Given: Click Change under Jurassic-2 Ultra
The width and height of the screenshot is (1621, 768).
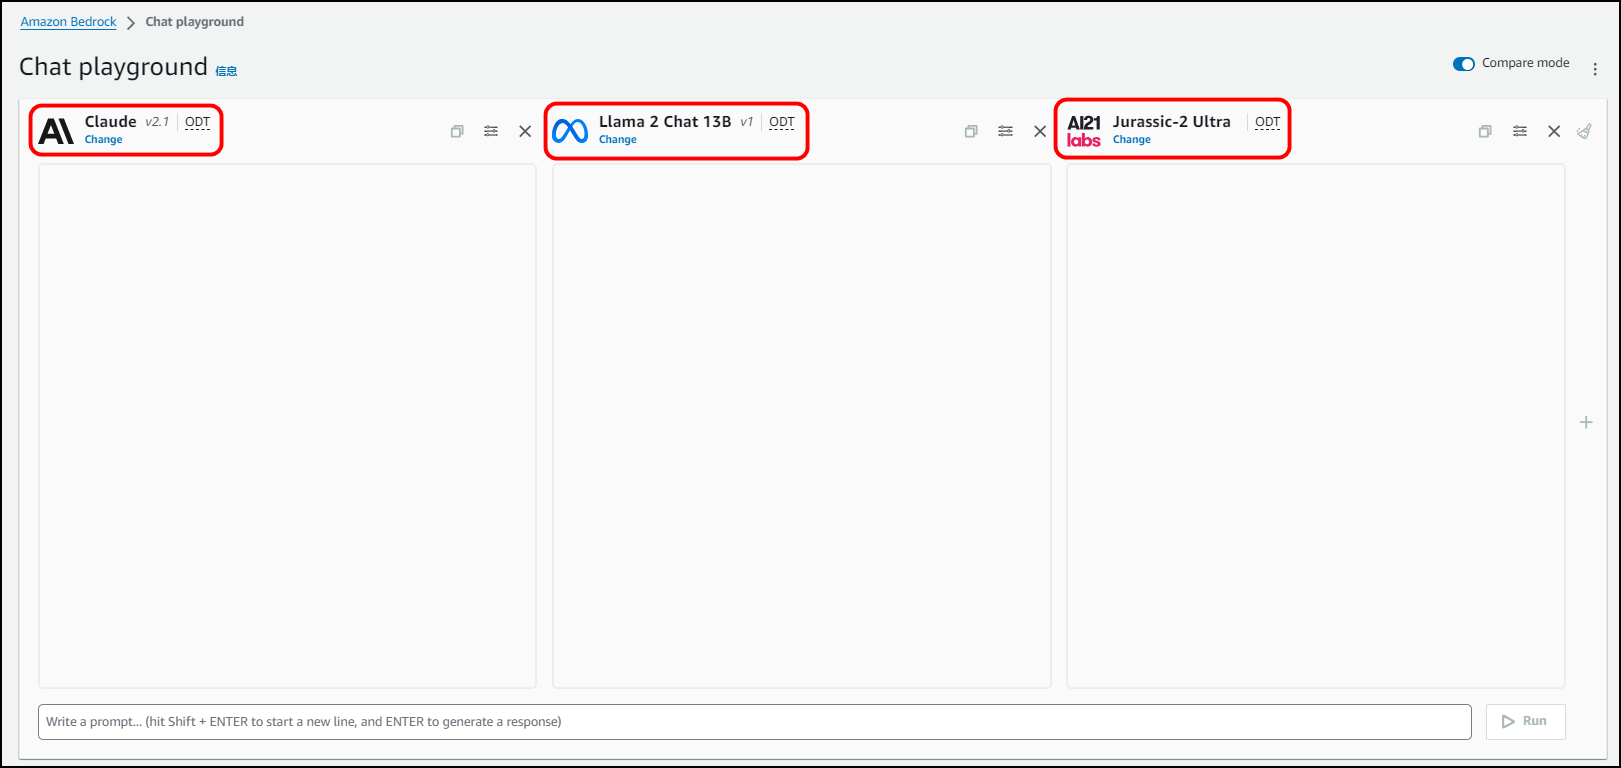Looking at the screenshot, I should [1132, 140].
